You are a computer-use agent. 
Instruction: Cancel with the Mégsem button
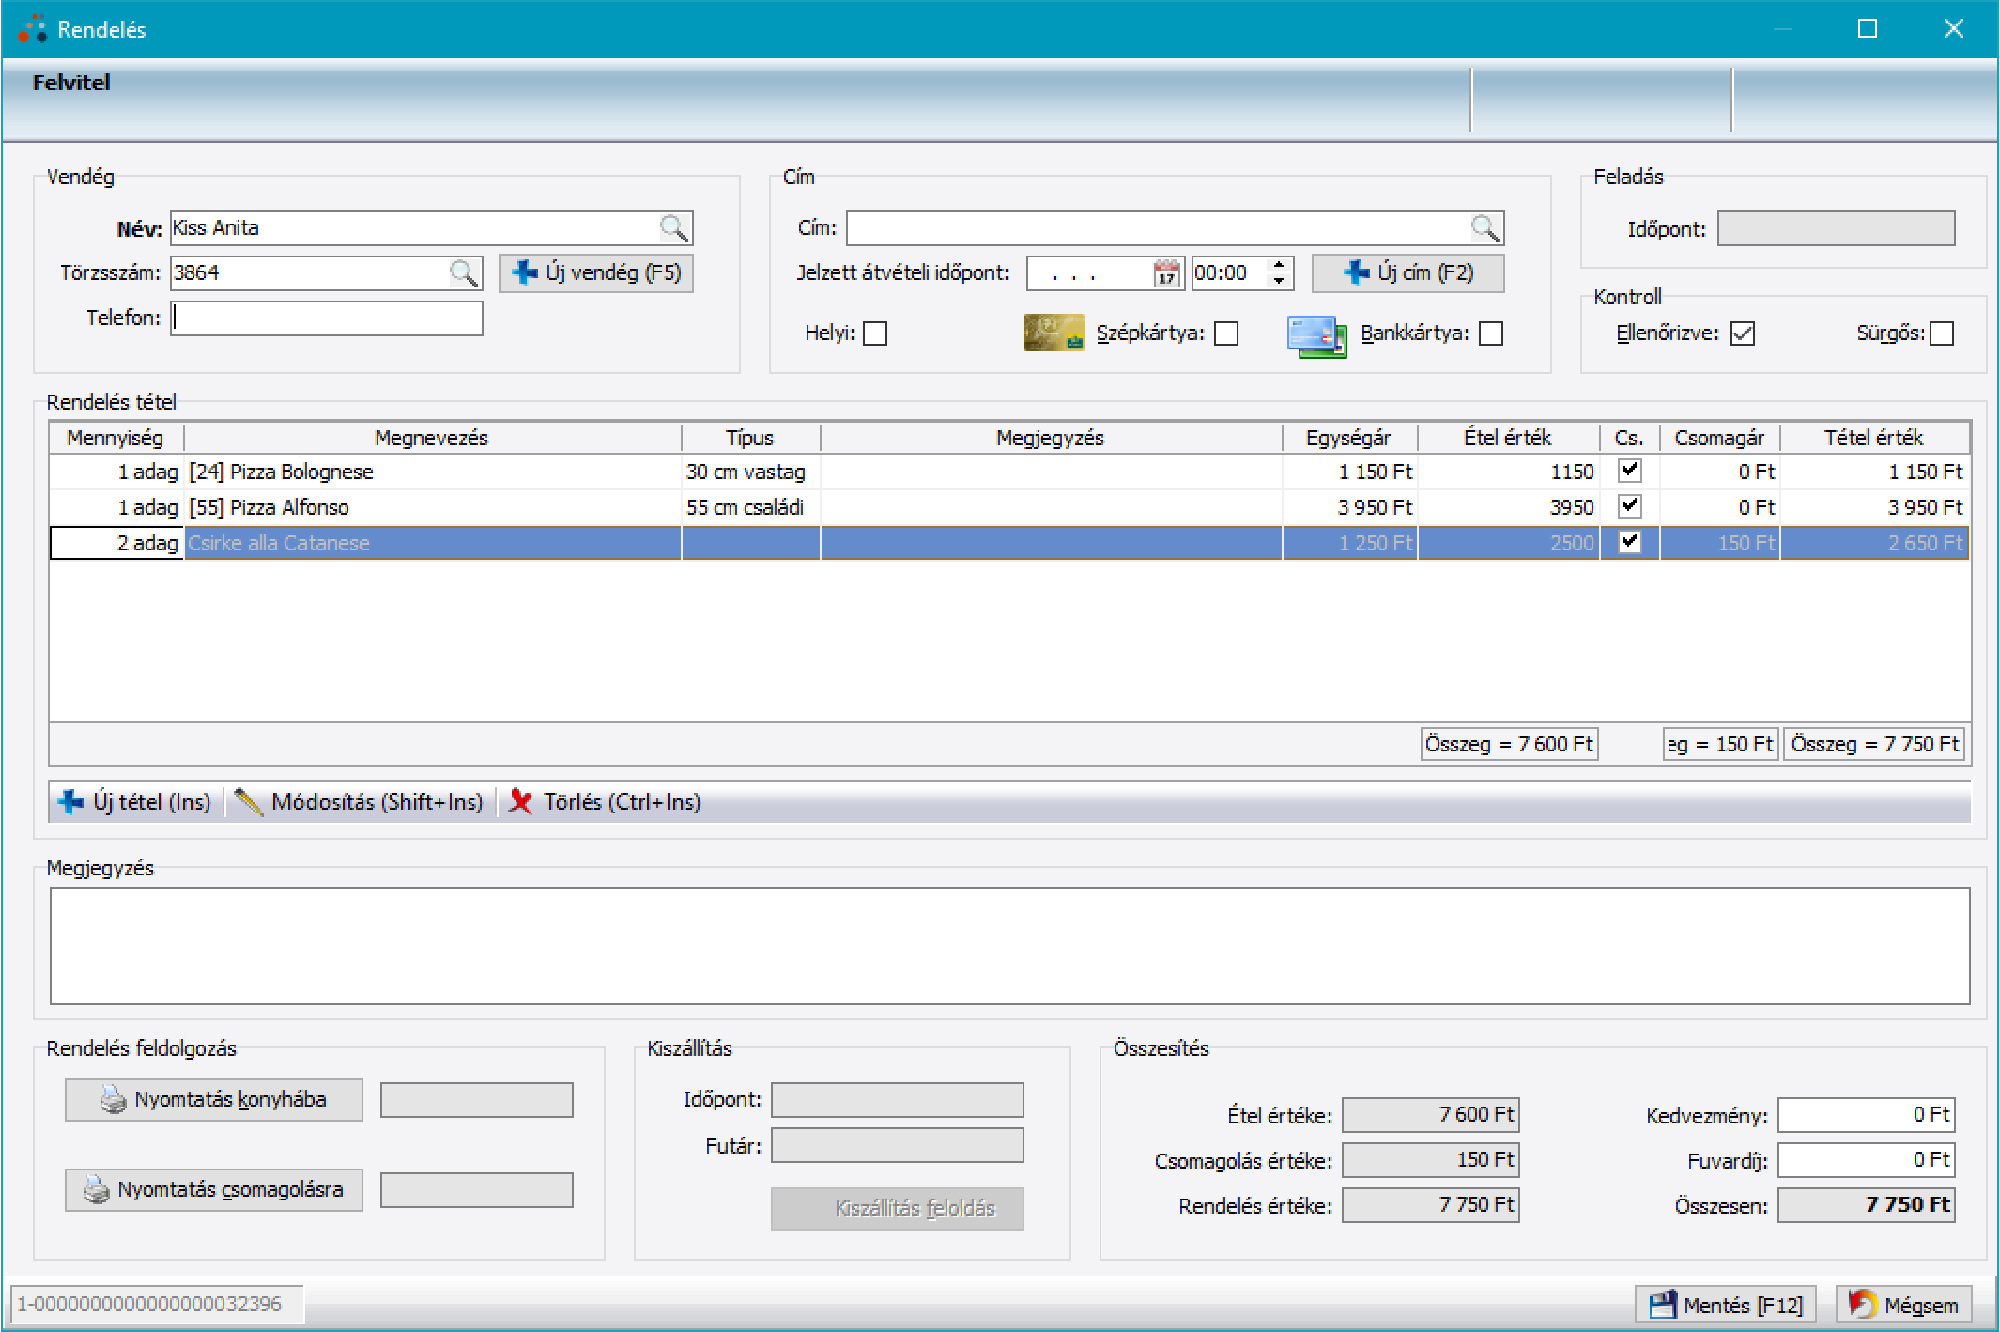tap(1904, 1305)
